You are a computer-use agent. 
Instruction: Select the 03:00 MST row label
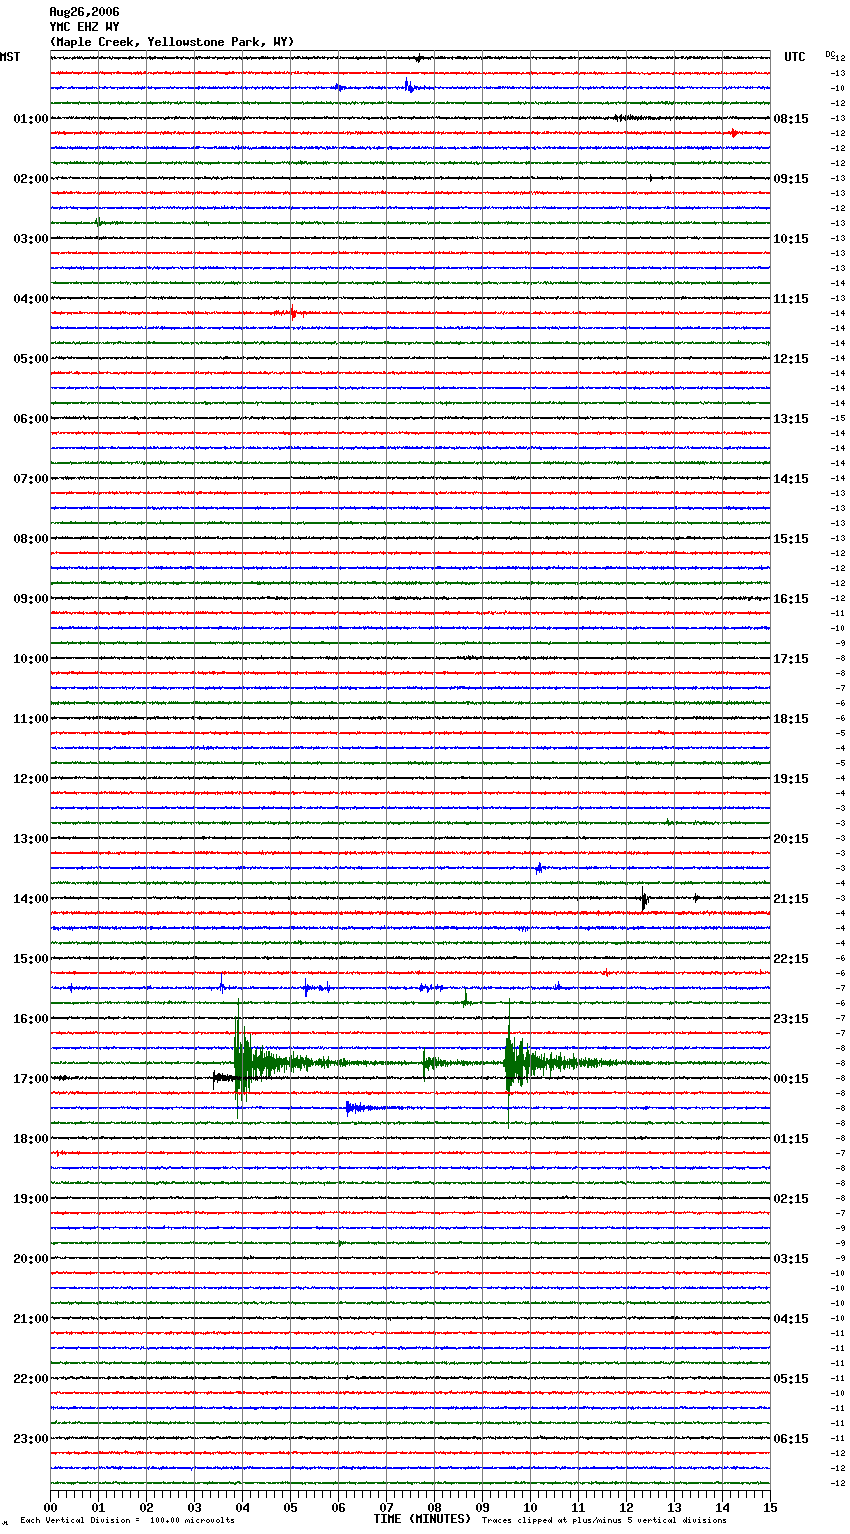point(31,239)
